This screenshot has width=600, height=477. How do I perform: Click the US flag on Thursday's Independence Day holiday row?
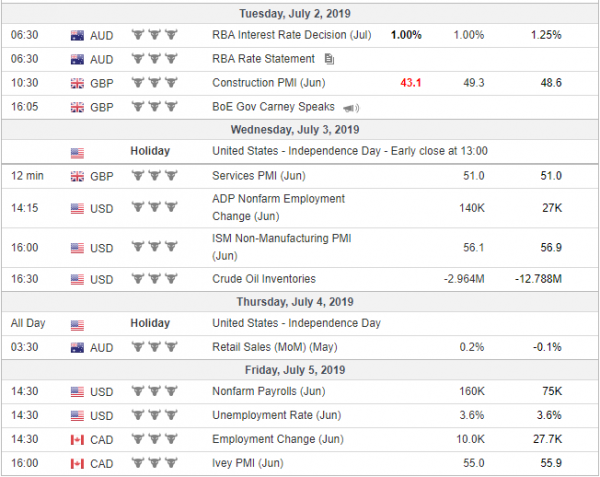(x=77, y=326)
